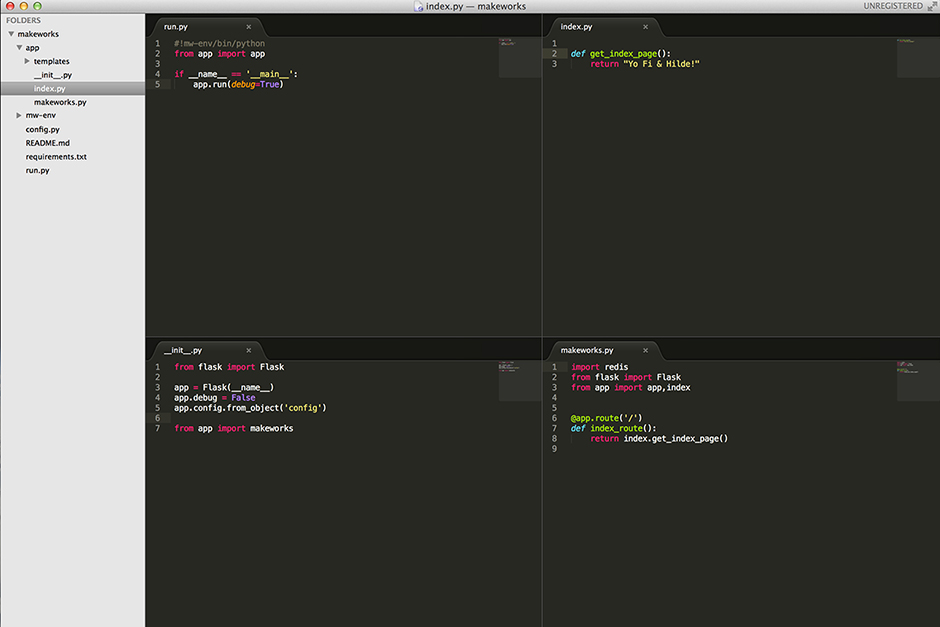Open makeworks.py in the sidebar
Screen dimensions: 940x627
pyautogui.click(x=60, y=102)
